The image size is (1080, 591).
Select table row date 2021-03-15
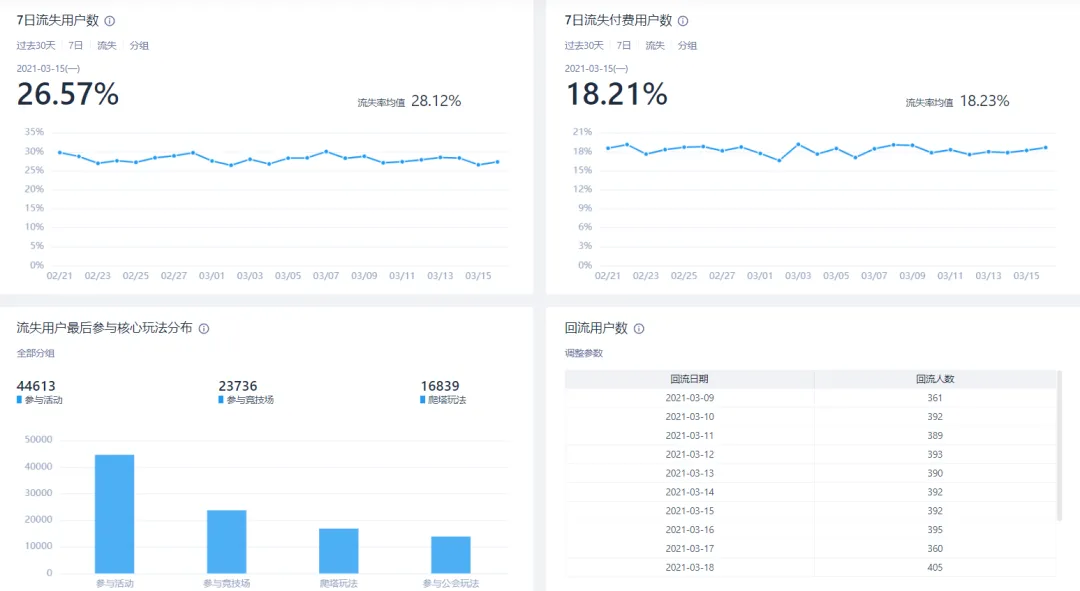click(689, 511)
